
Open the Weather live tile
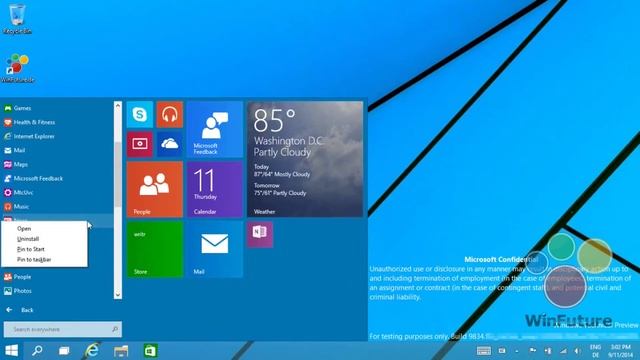click(x=305, y=159)
